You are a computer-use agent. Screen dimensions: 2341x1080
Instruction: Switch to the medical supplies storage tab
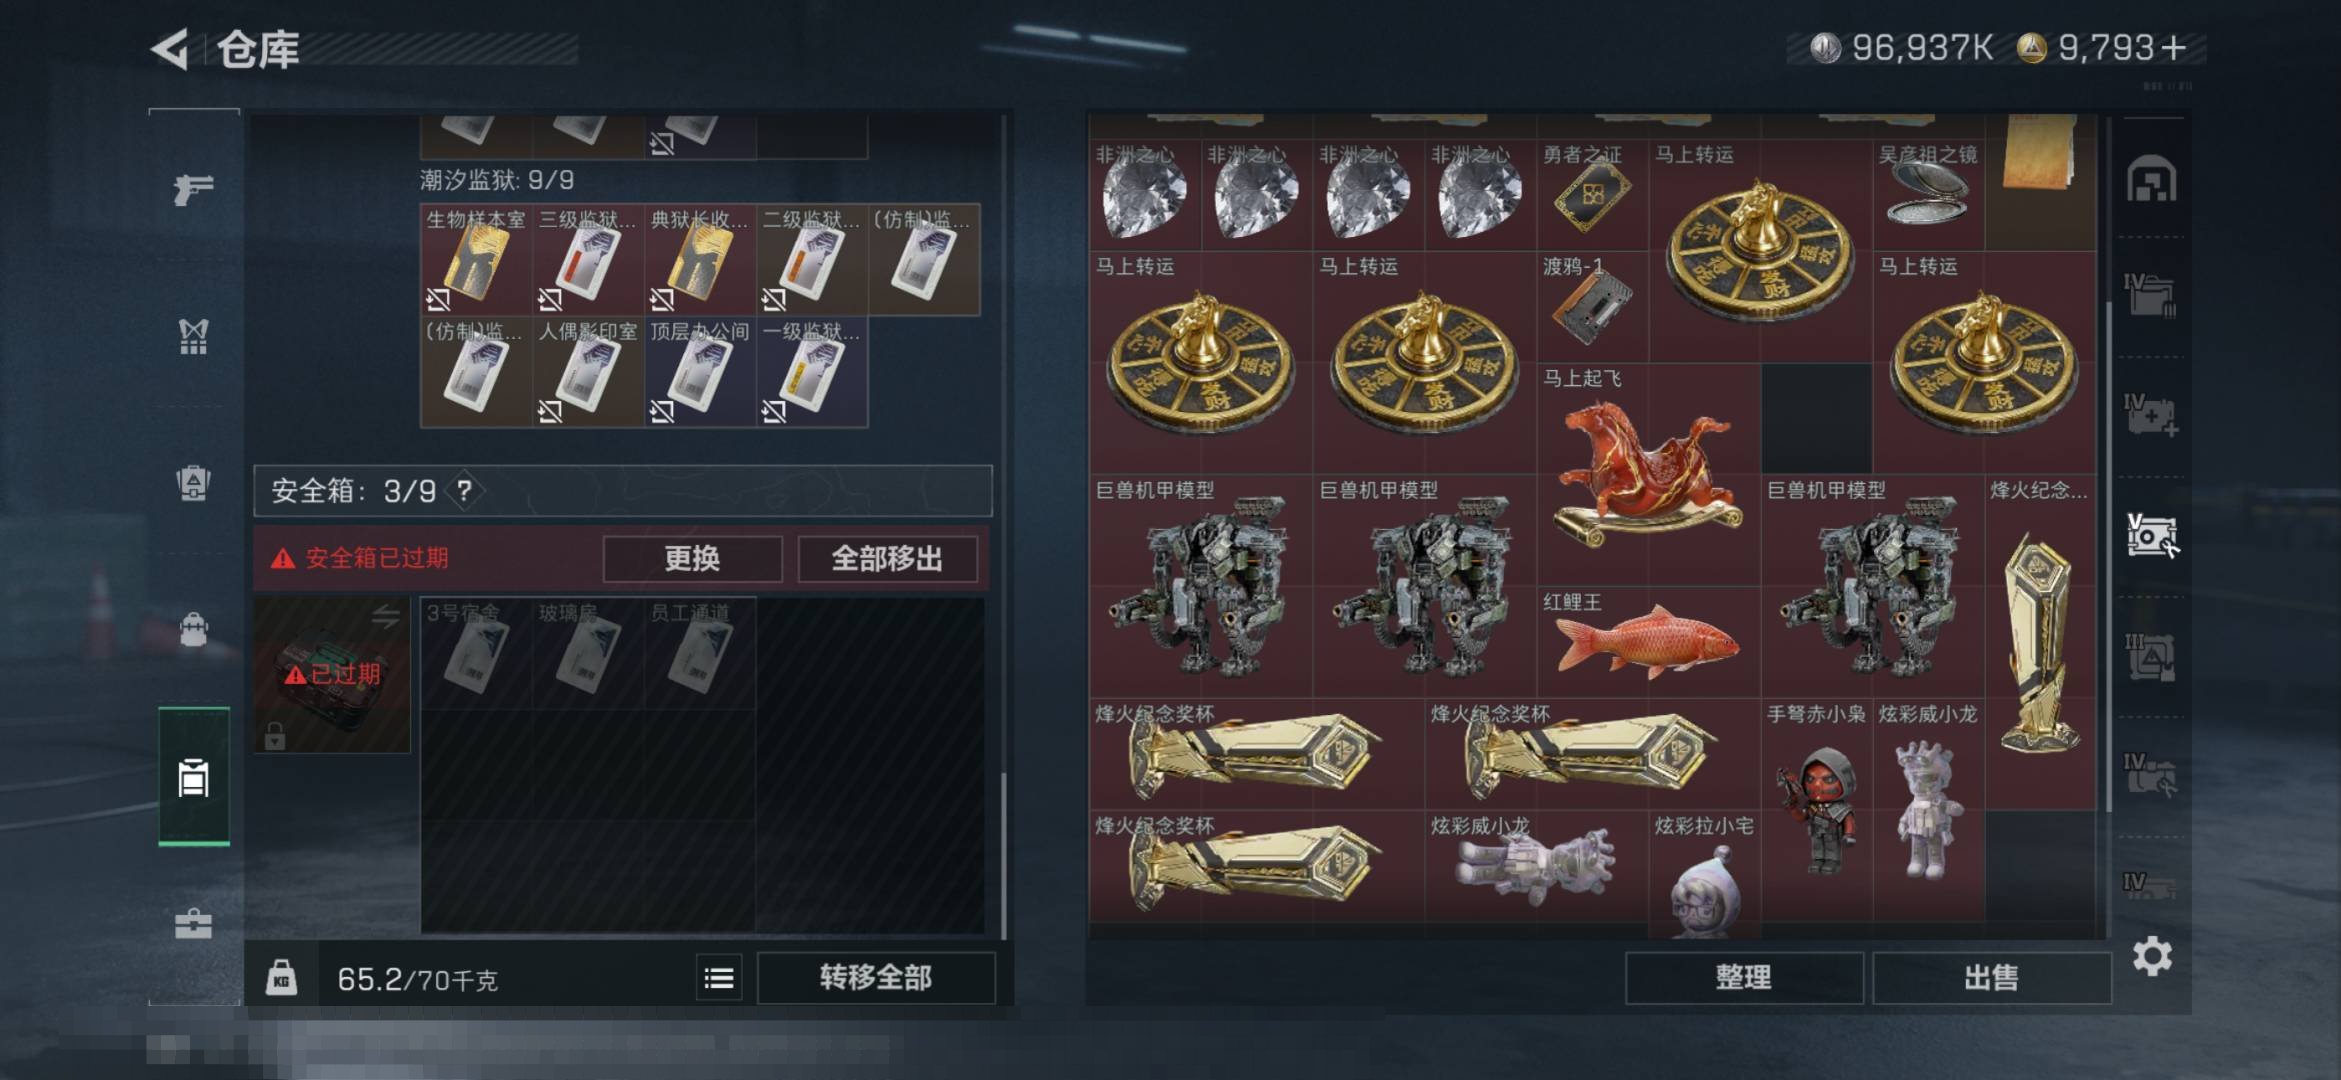pyautogui.click(x=2152, y=416)
